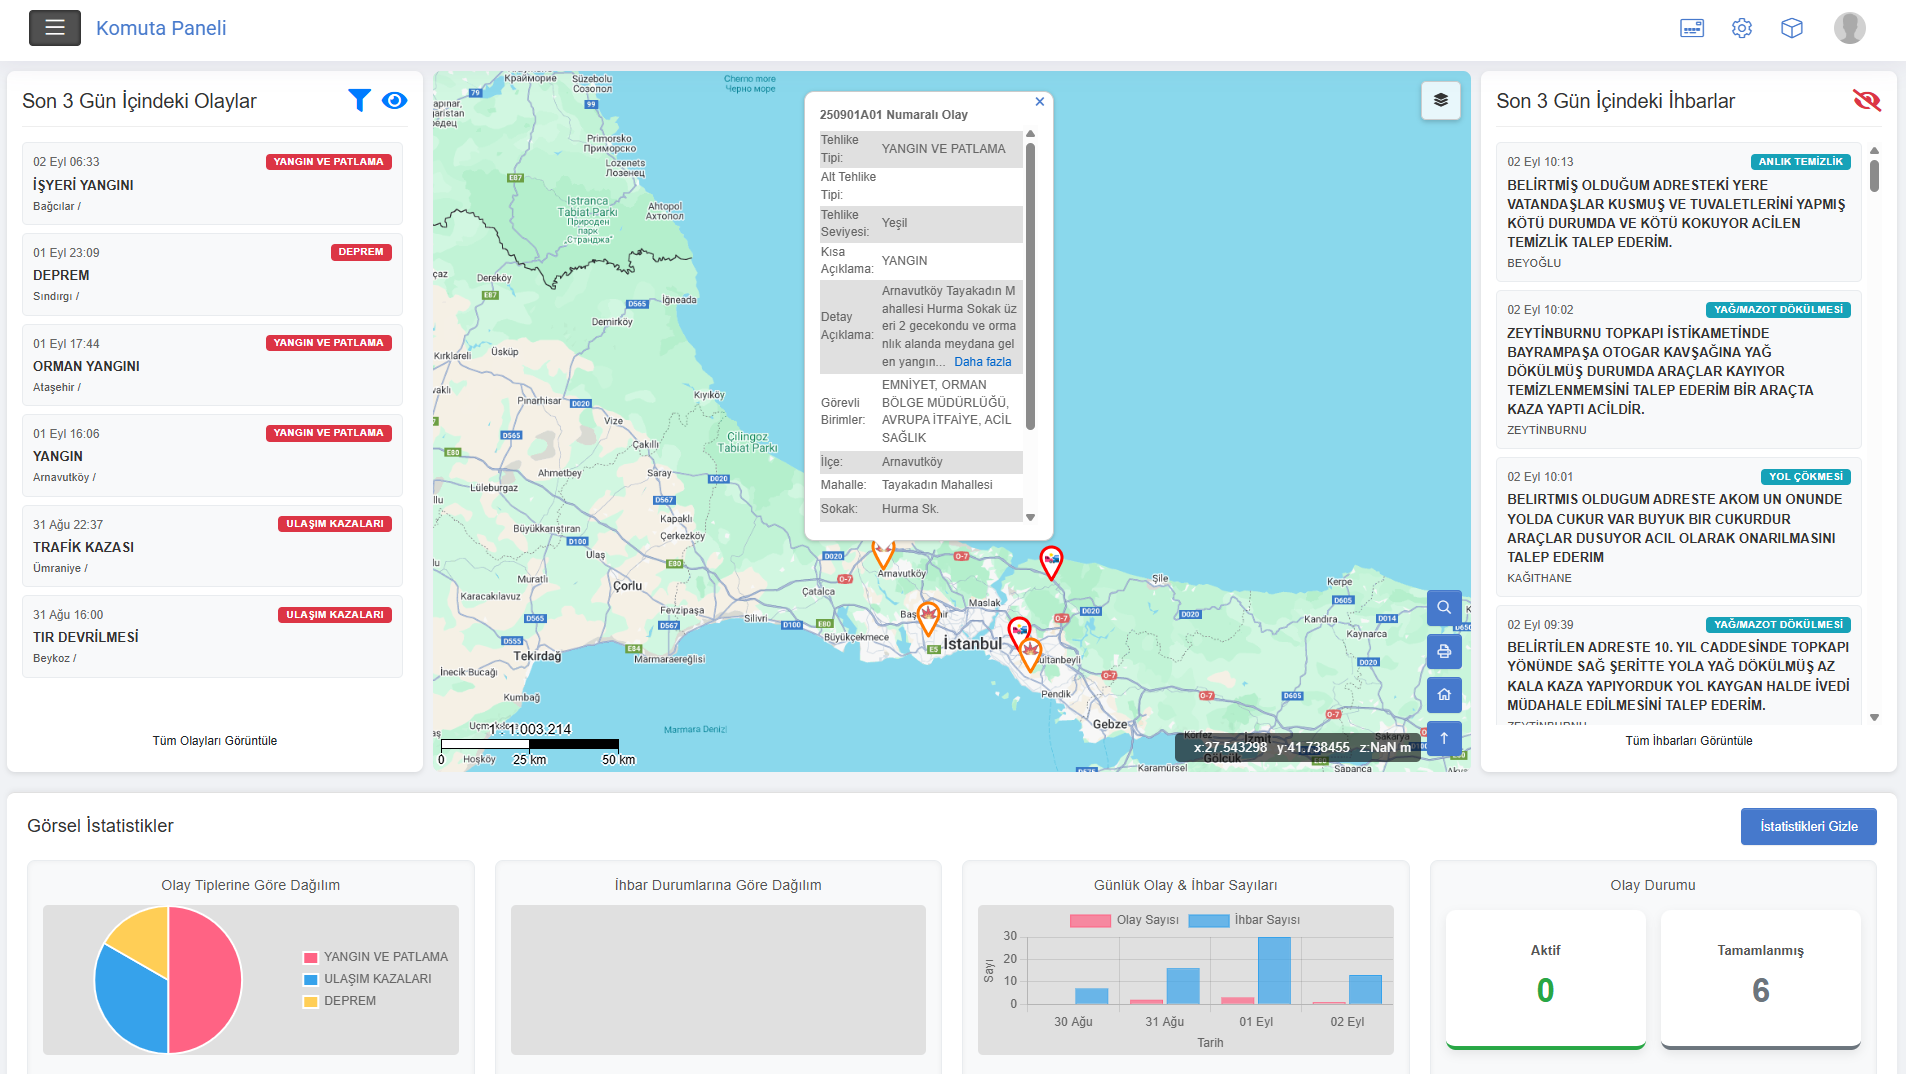Image resolution: width=1906 pixels, height=1074 pixels.
Task: Open the hamburger menu button
Action: tap(55, 28)
